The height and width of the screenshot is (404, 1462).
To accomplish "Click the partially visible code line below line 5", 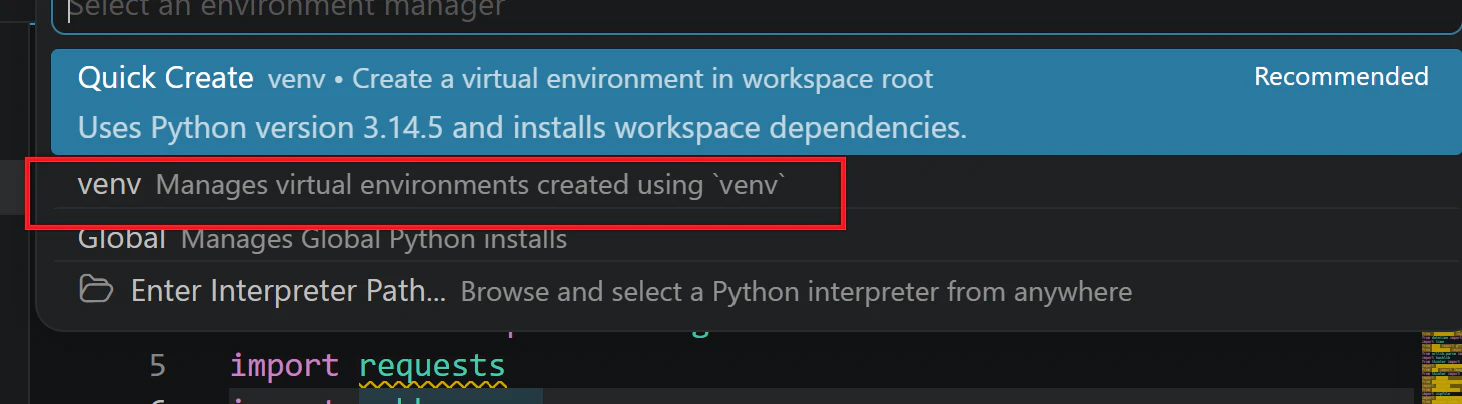I will point(385,398).
